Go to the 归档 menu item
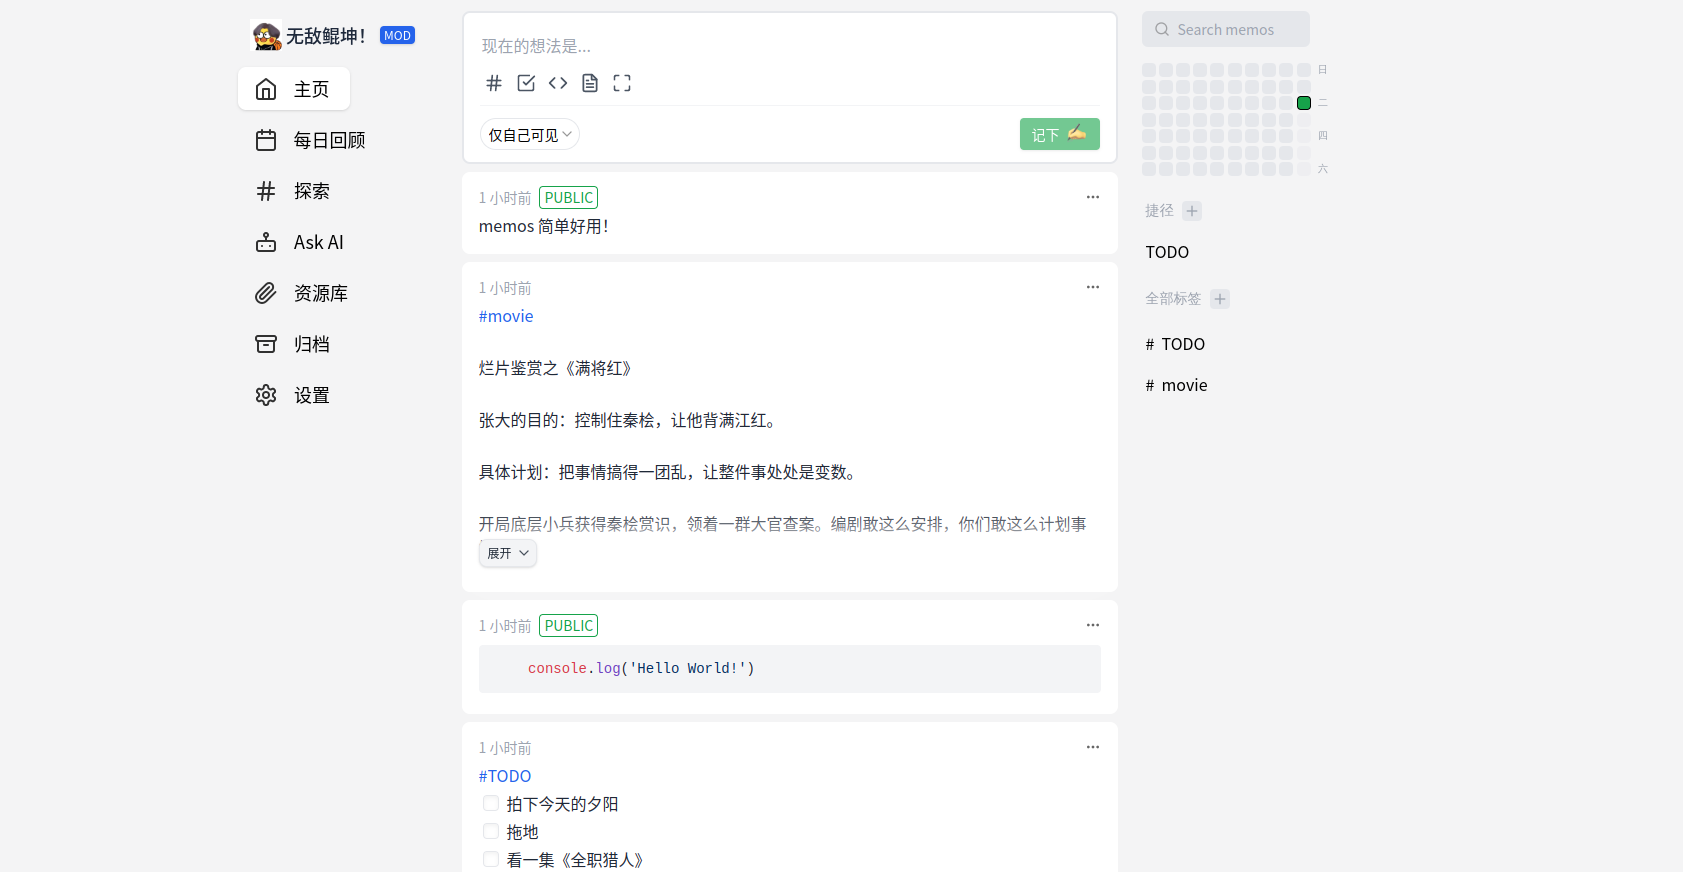The width and height of the screenshot is (1683, 872). pos(294,344)
